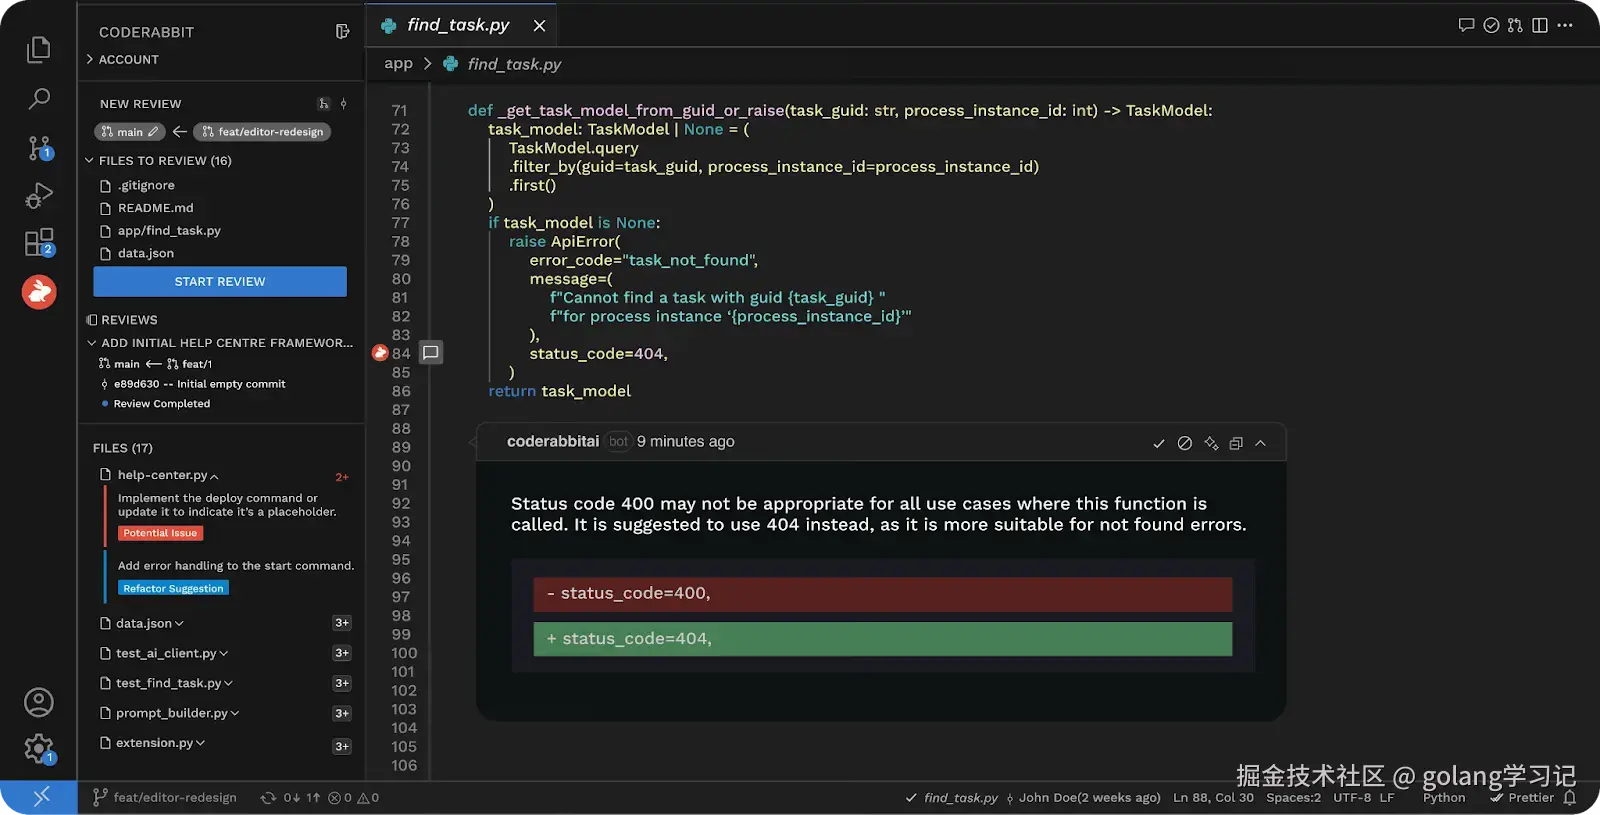Viewport: 1600px width, 815px height.
Task: Open the Run and Debug view
Action: point(38,195)
